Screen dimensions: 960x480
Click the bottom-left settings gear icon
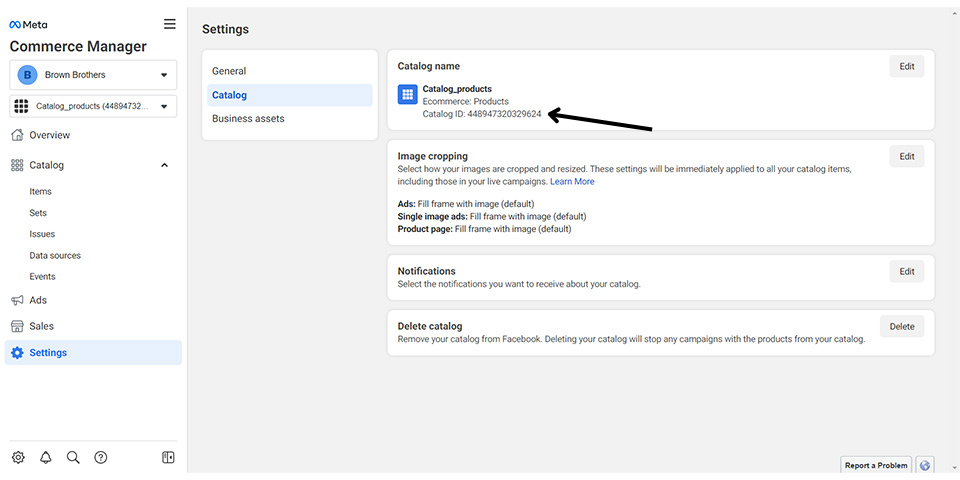pyautogui.click(x=18, y=457)
